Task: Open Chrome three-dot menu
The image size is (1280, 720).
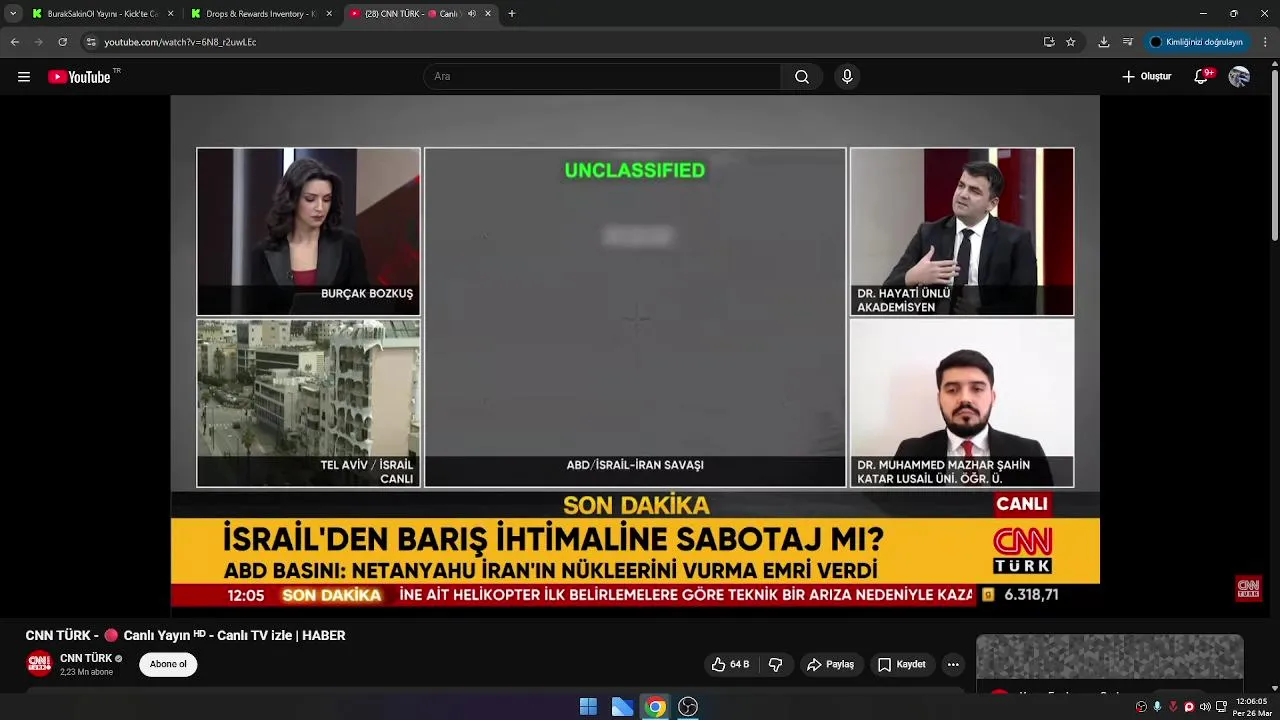Action: [x=1265, y=42]
